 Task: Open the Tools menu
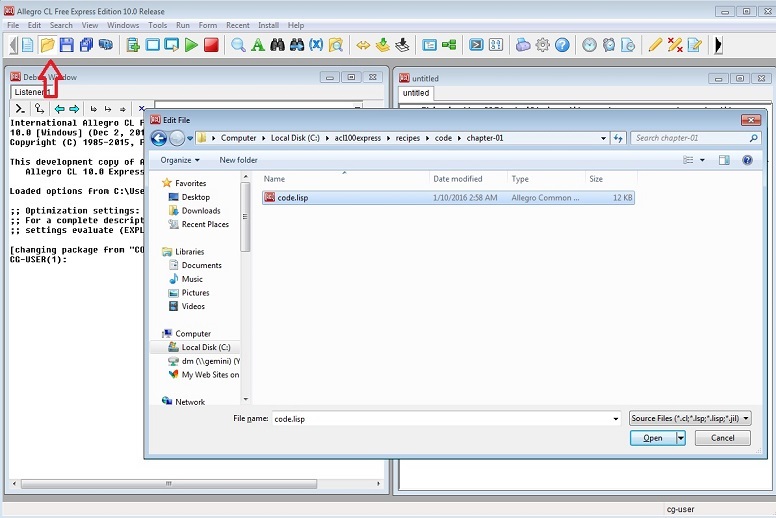click(157, 25)
